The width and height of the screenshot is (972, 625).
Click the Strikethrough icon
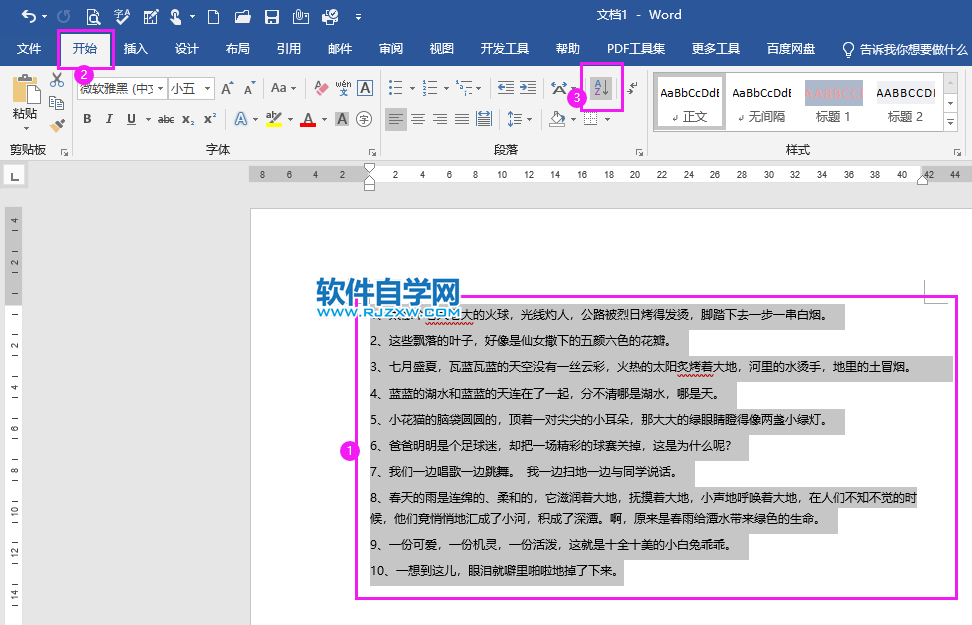(166, 118)
